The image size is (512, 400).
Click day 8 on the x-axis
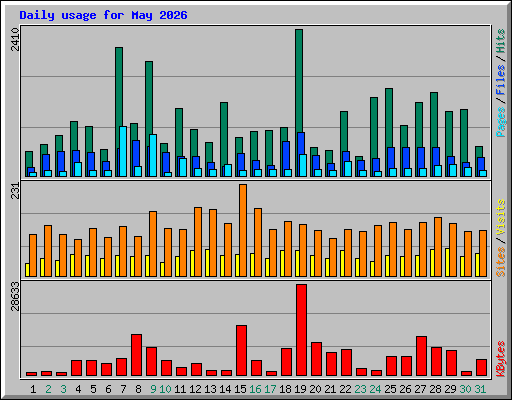[138, 389]
